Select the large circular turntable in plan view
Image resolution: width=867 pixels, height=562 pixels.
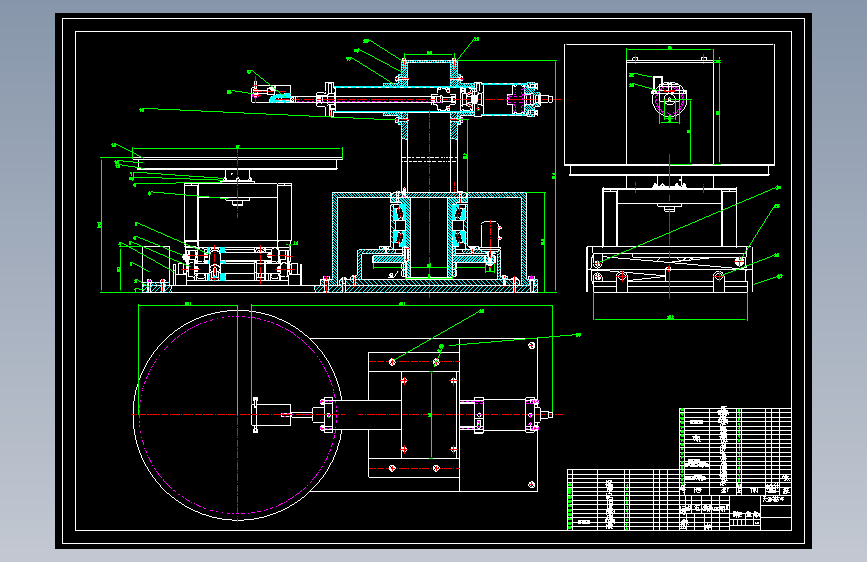tap(238, 415)
